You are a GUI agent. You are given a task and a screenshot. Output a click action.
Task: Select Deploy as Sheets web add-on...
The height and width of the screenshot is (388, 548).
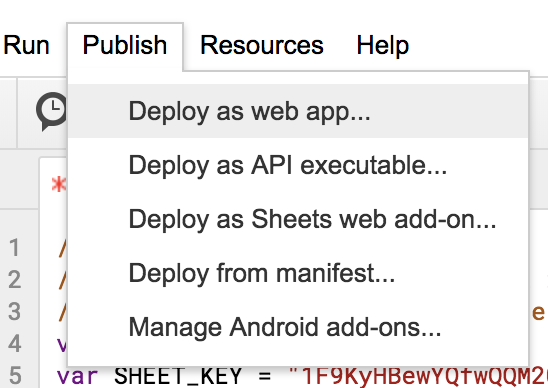click(298, 219)
